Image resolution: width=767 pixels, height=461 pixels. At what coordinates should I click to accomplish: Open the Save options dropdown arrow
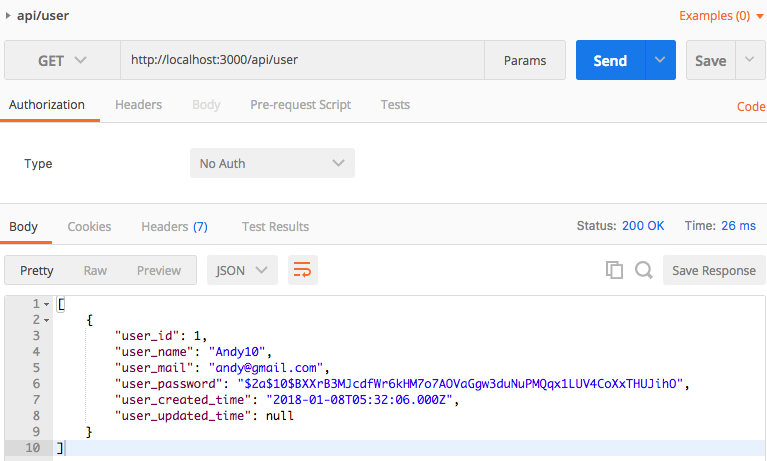[750, 60]
